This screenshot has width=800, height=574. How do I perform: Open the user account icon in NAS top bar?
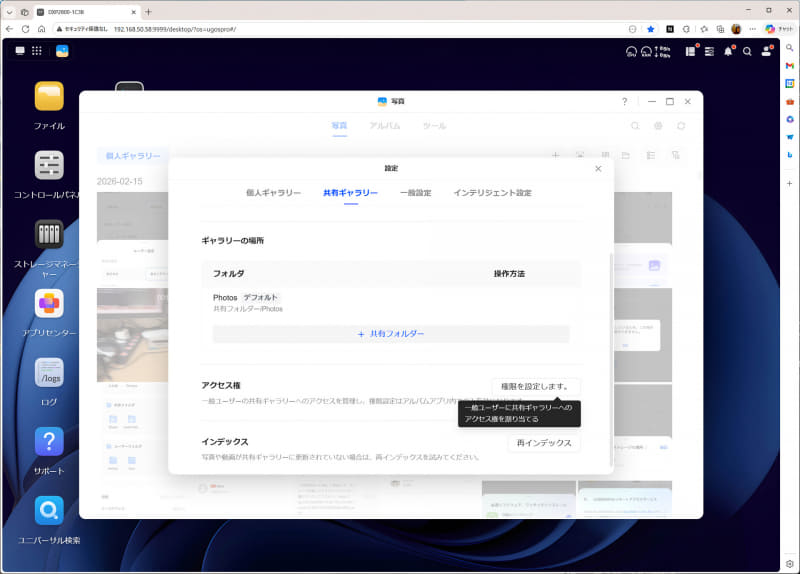click(x=766, y=51)
